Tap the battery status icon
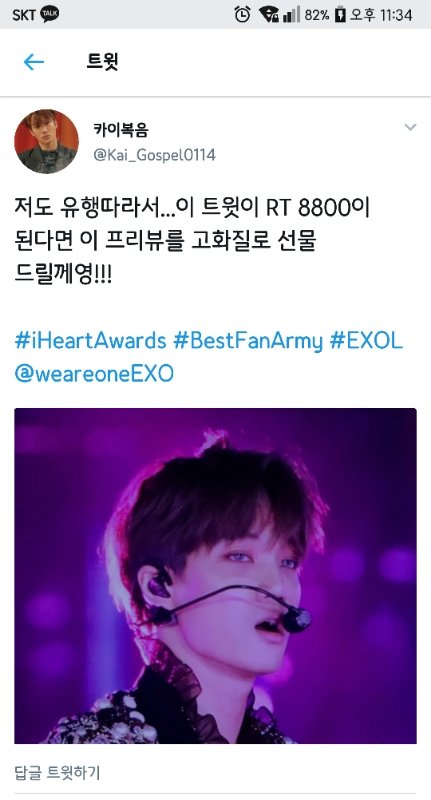 [340, 15]
